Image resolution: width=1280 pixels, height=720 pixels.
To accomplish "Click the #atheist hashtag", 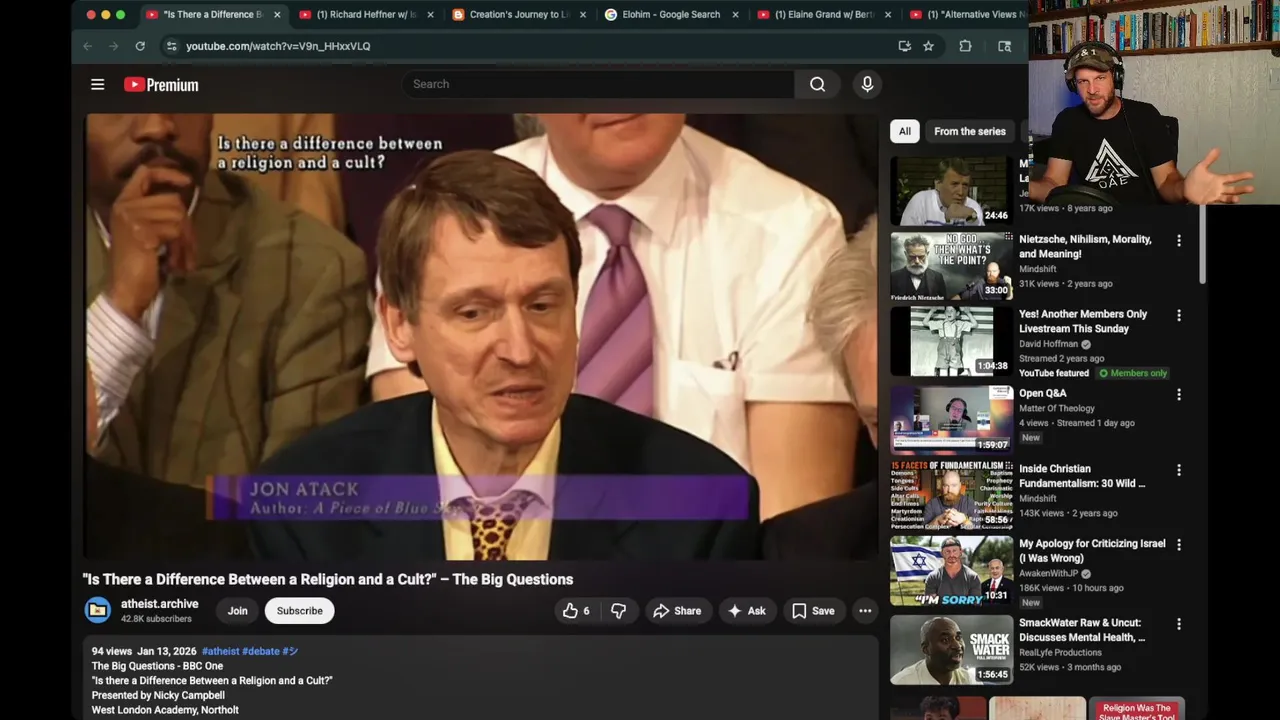I will point(220,651).
